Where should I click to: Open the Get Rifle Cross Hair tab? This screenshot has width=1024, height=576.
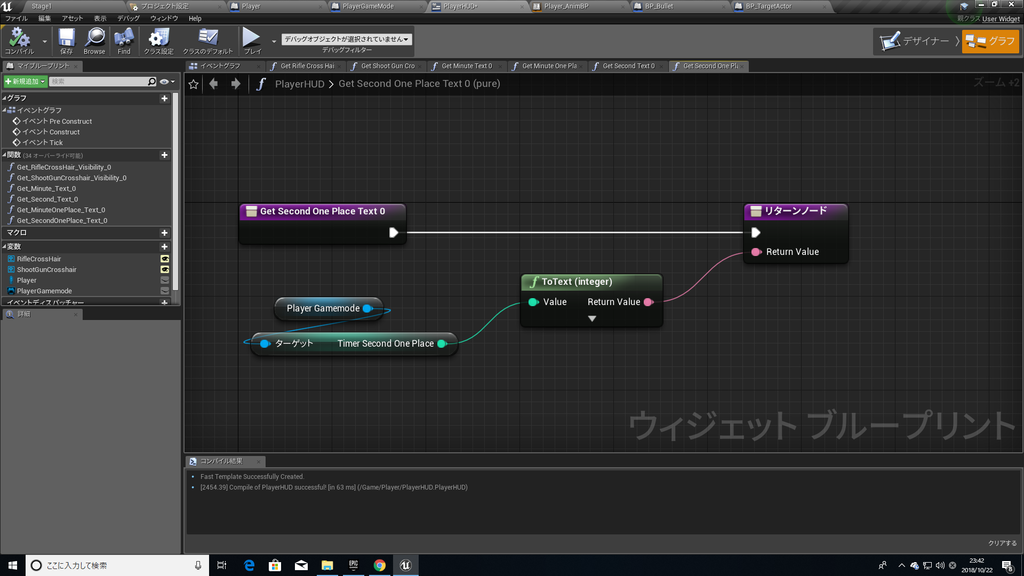307,66
